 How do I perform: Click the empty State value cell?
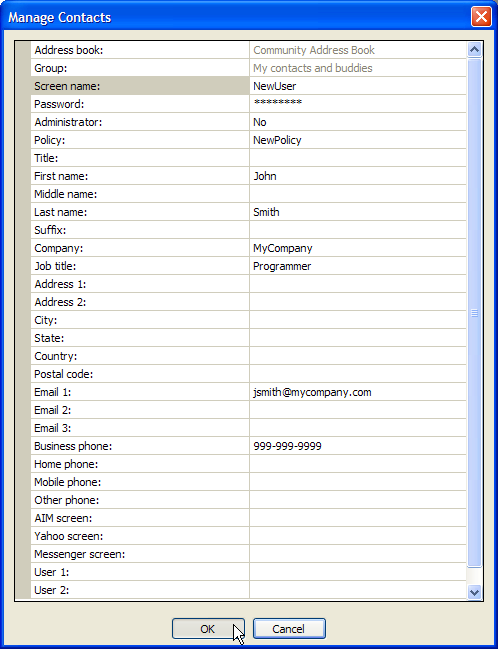click(358, 338)
